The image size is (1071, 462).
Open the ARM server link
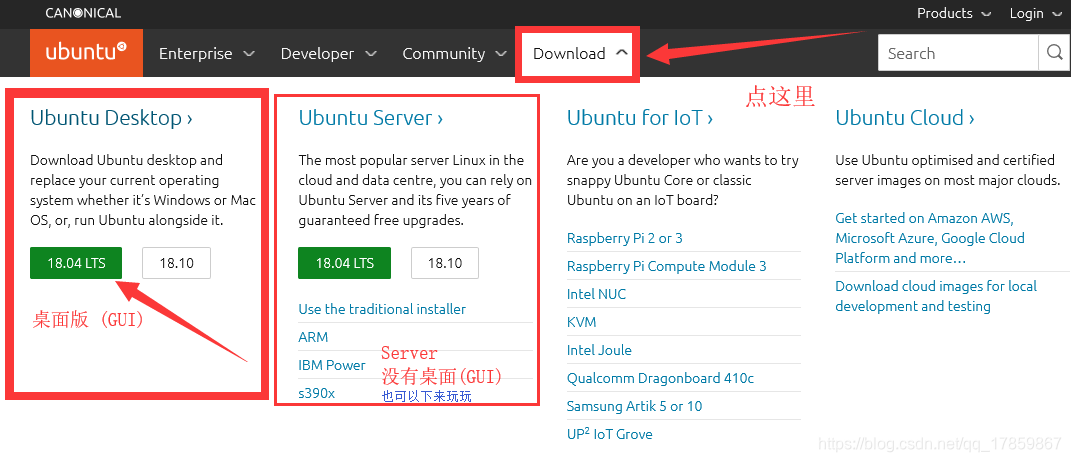[x=313, y=337]
